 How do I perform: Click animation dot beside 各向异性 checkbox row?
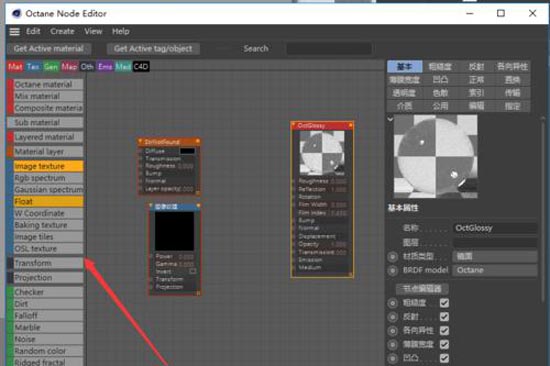point(393,331)
